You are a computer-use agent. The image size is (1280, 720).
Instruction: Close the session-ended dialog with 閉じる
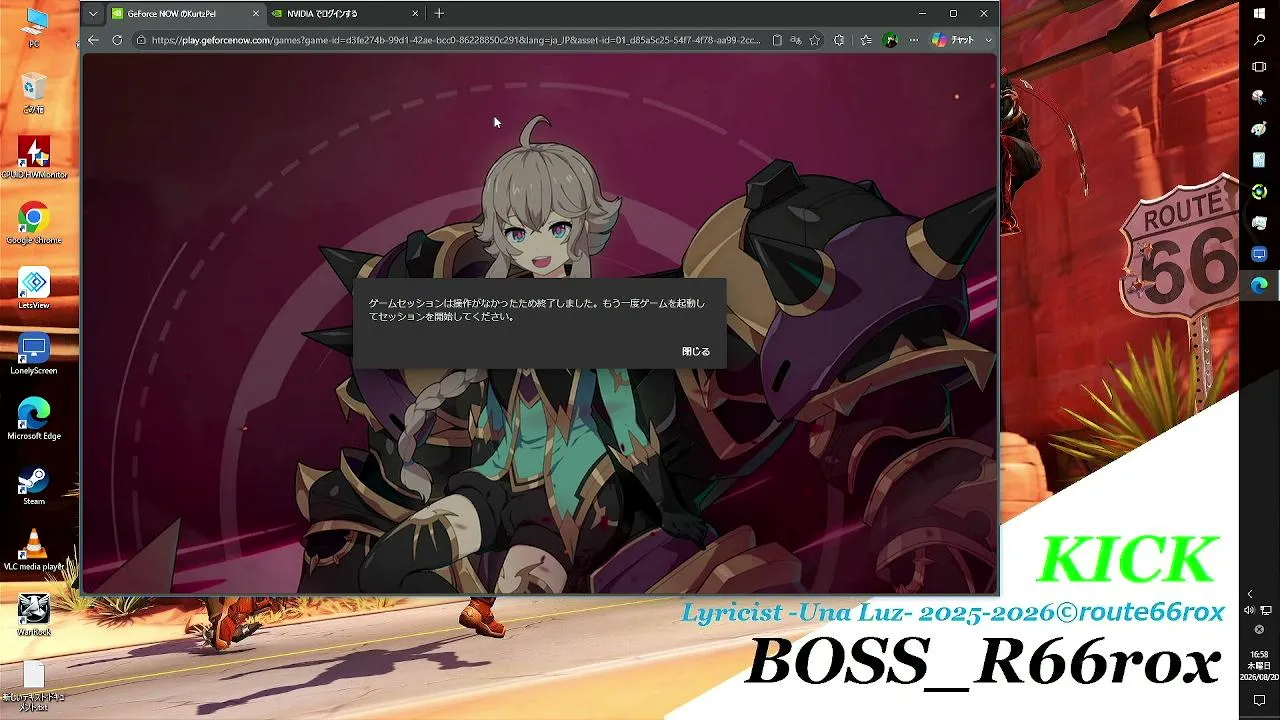pos(696,352)
